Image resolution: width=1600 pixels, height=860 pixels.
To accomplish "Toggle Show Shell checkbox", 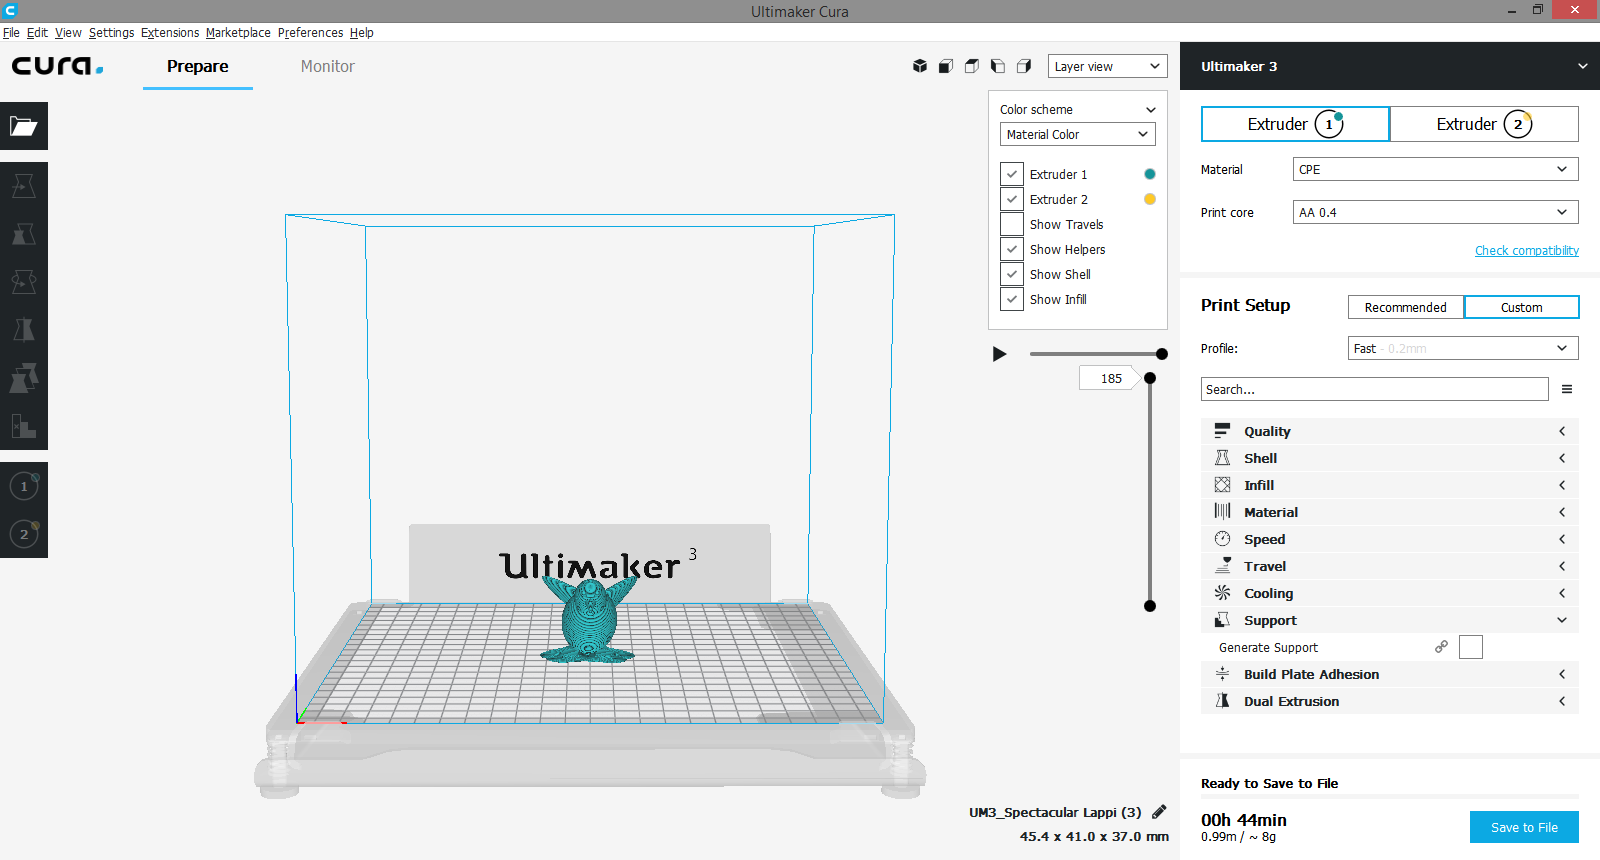I will (x=1012, y=274).
